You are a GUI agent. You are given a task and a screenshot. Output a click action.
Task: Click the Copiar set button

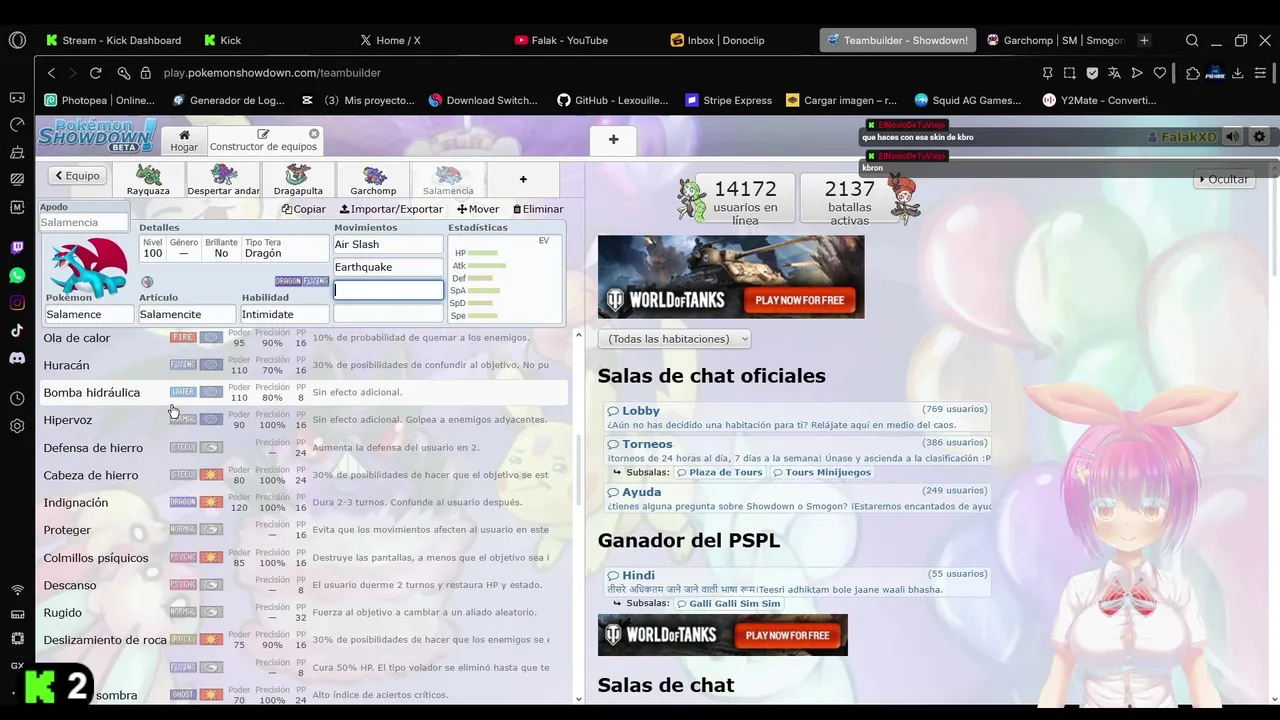[304, 209]
